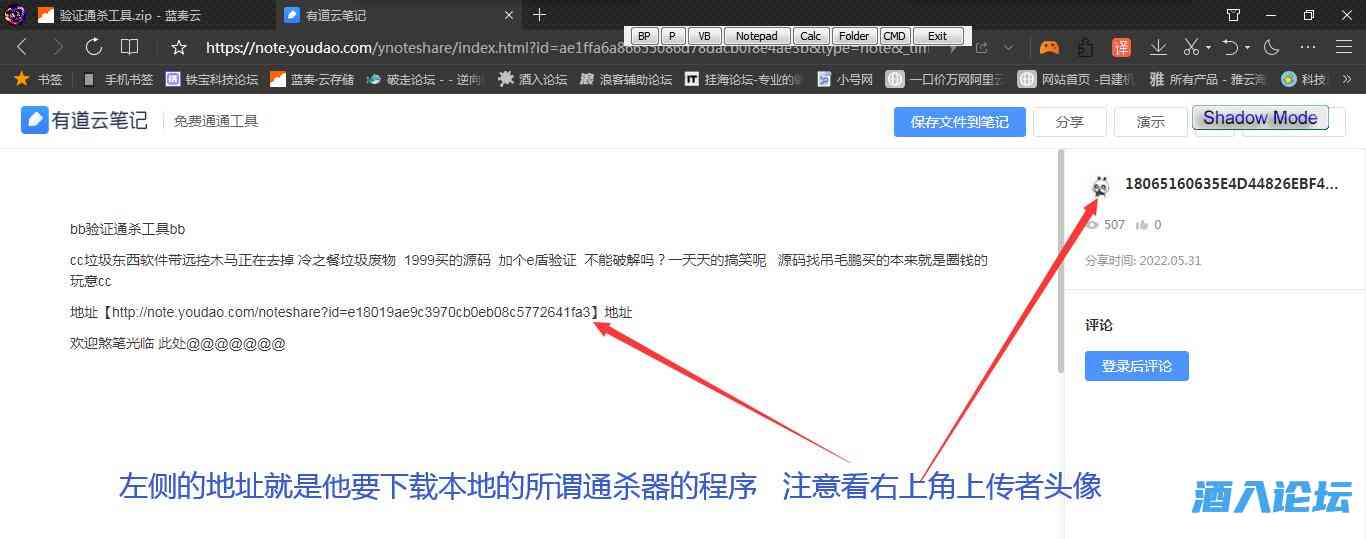This screenshot has width=1366, height=539.
Task: Open the 浪客辅助论坛 bookmark
Action: [x=626, y=79]
